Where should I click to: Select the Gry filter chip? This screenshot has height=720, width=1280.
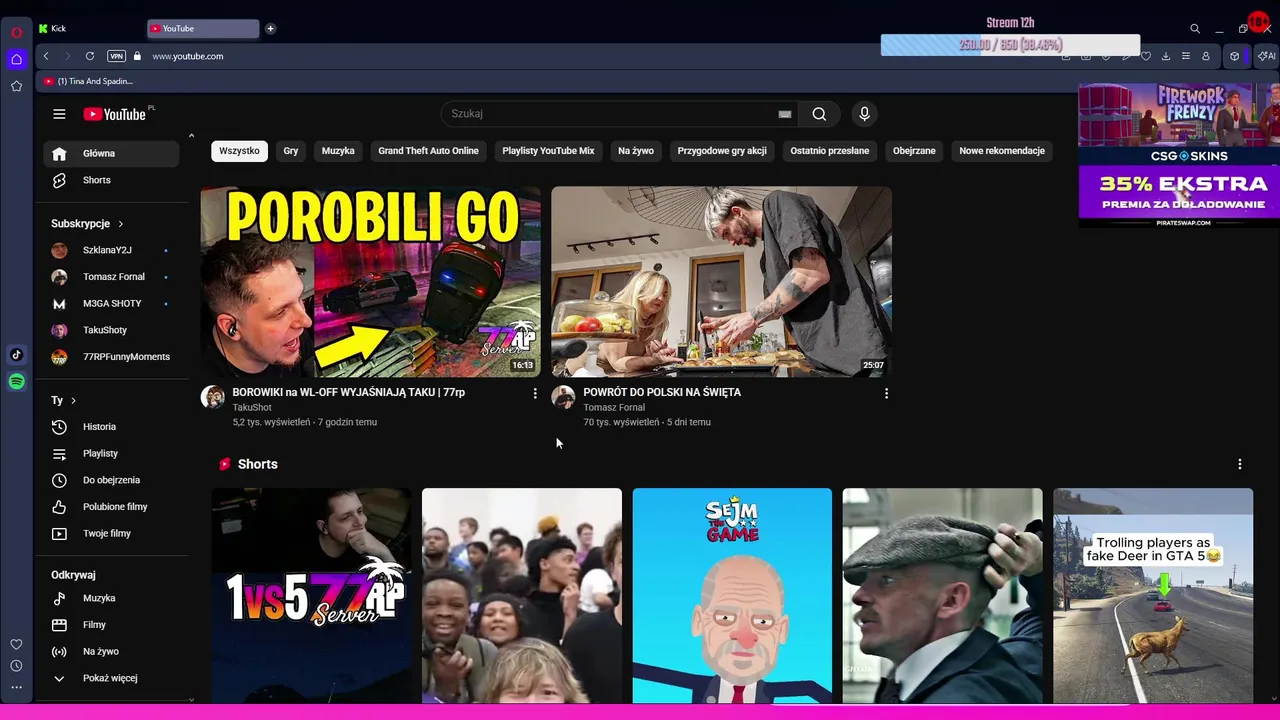pyautogui.click(x=291, y=151)
